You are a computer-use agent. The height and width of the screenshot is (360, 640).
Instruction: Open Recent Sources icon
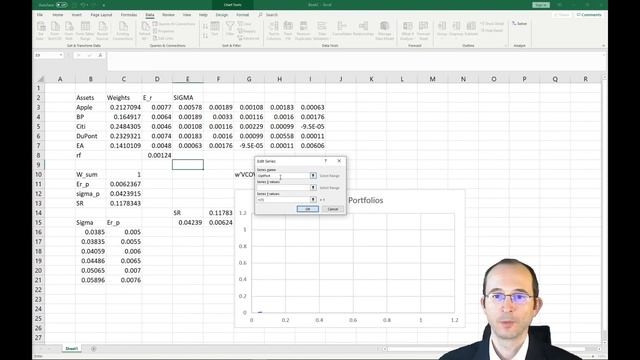click(102, 31)
